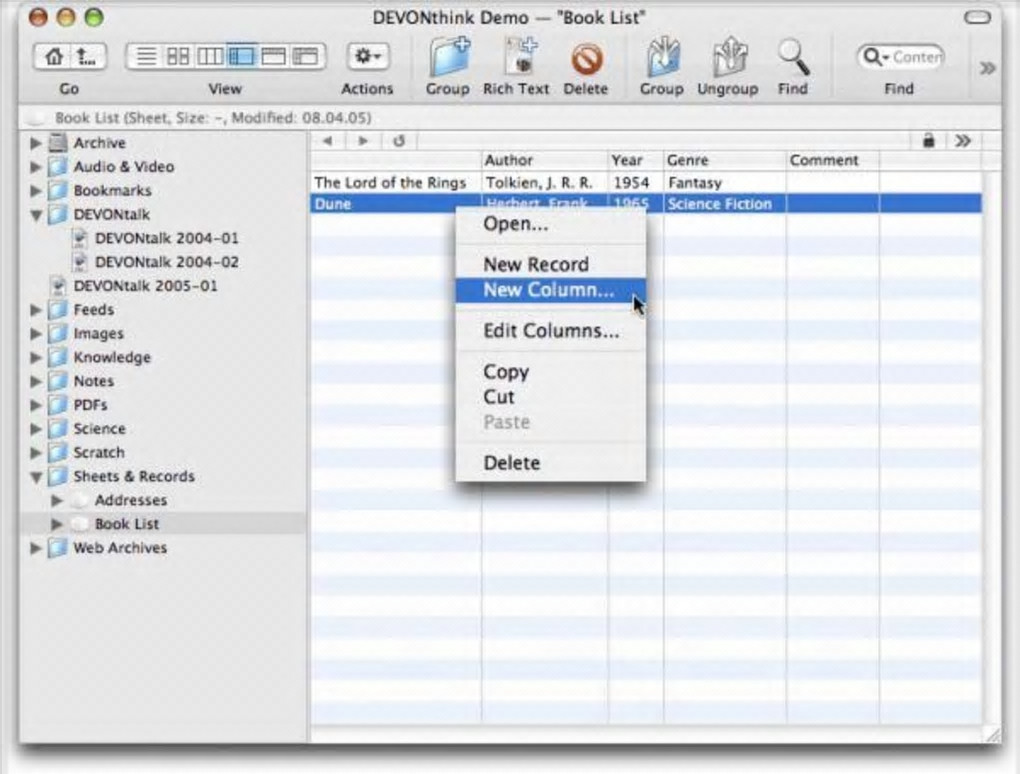This screenshot has width=1020, height=774.
Task: Sort by the Author column header
Action: (544, 161)
